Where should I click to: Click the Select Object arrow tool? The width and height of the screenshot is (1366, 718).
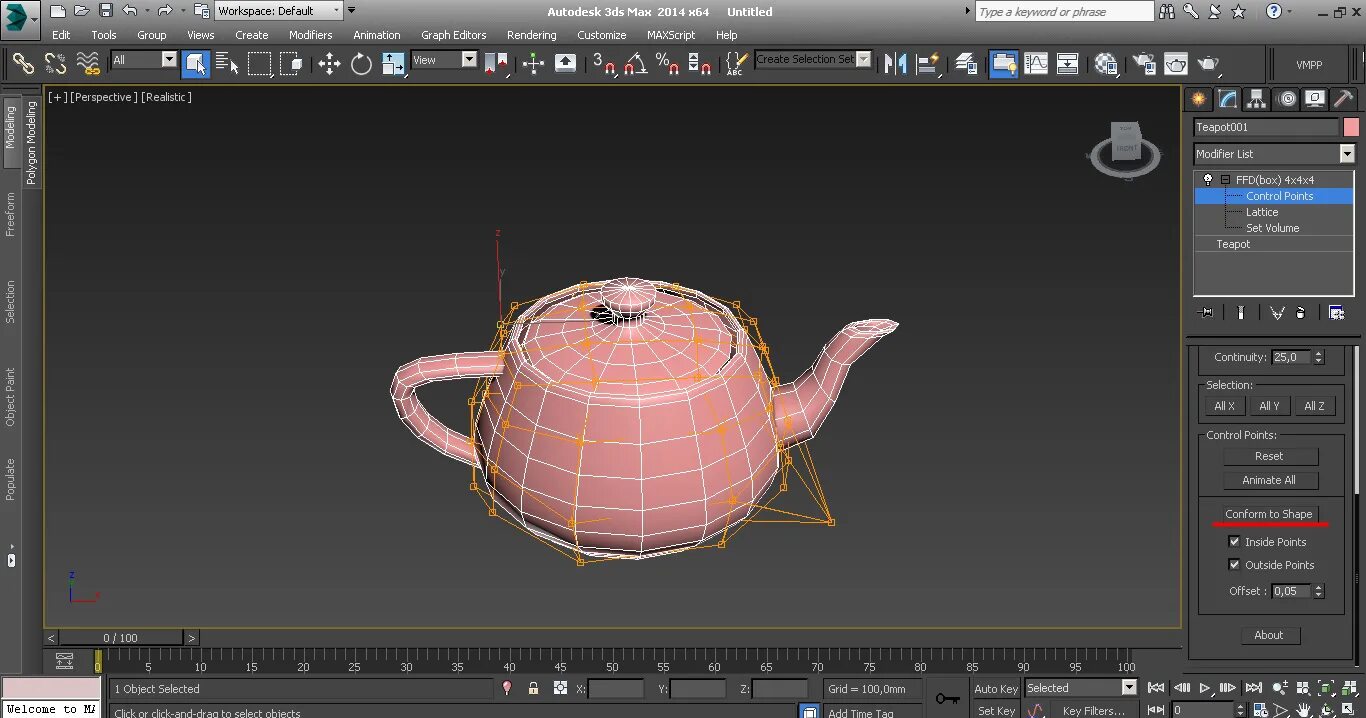coord(195,64)
